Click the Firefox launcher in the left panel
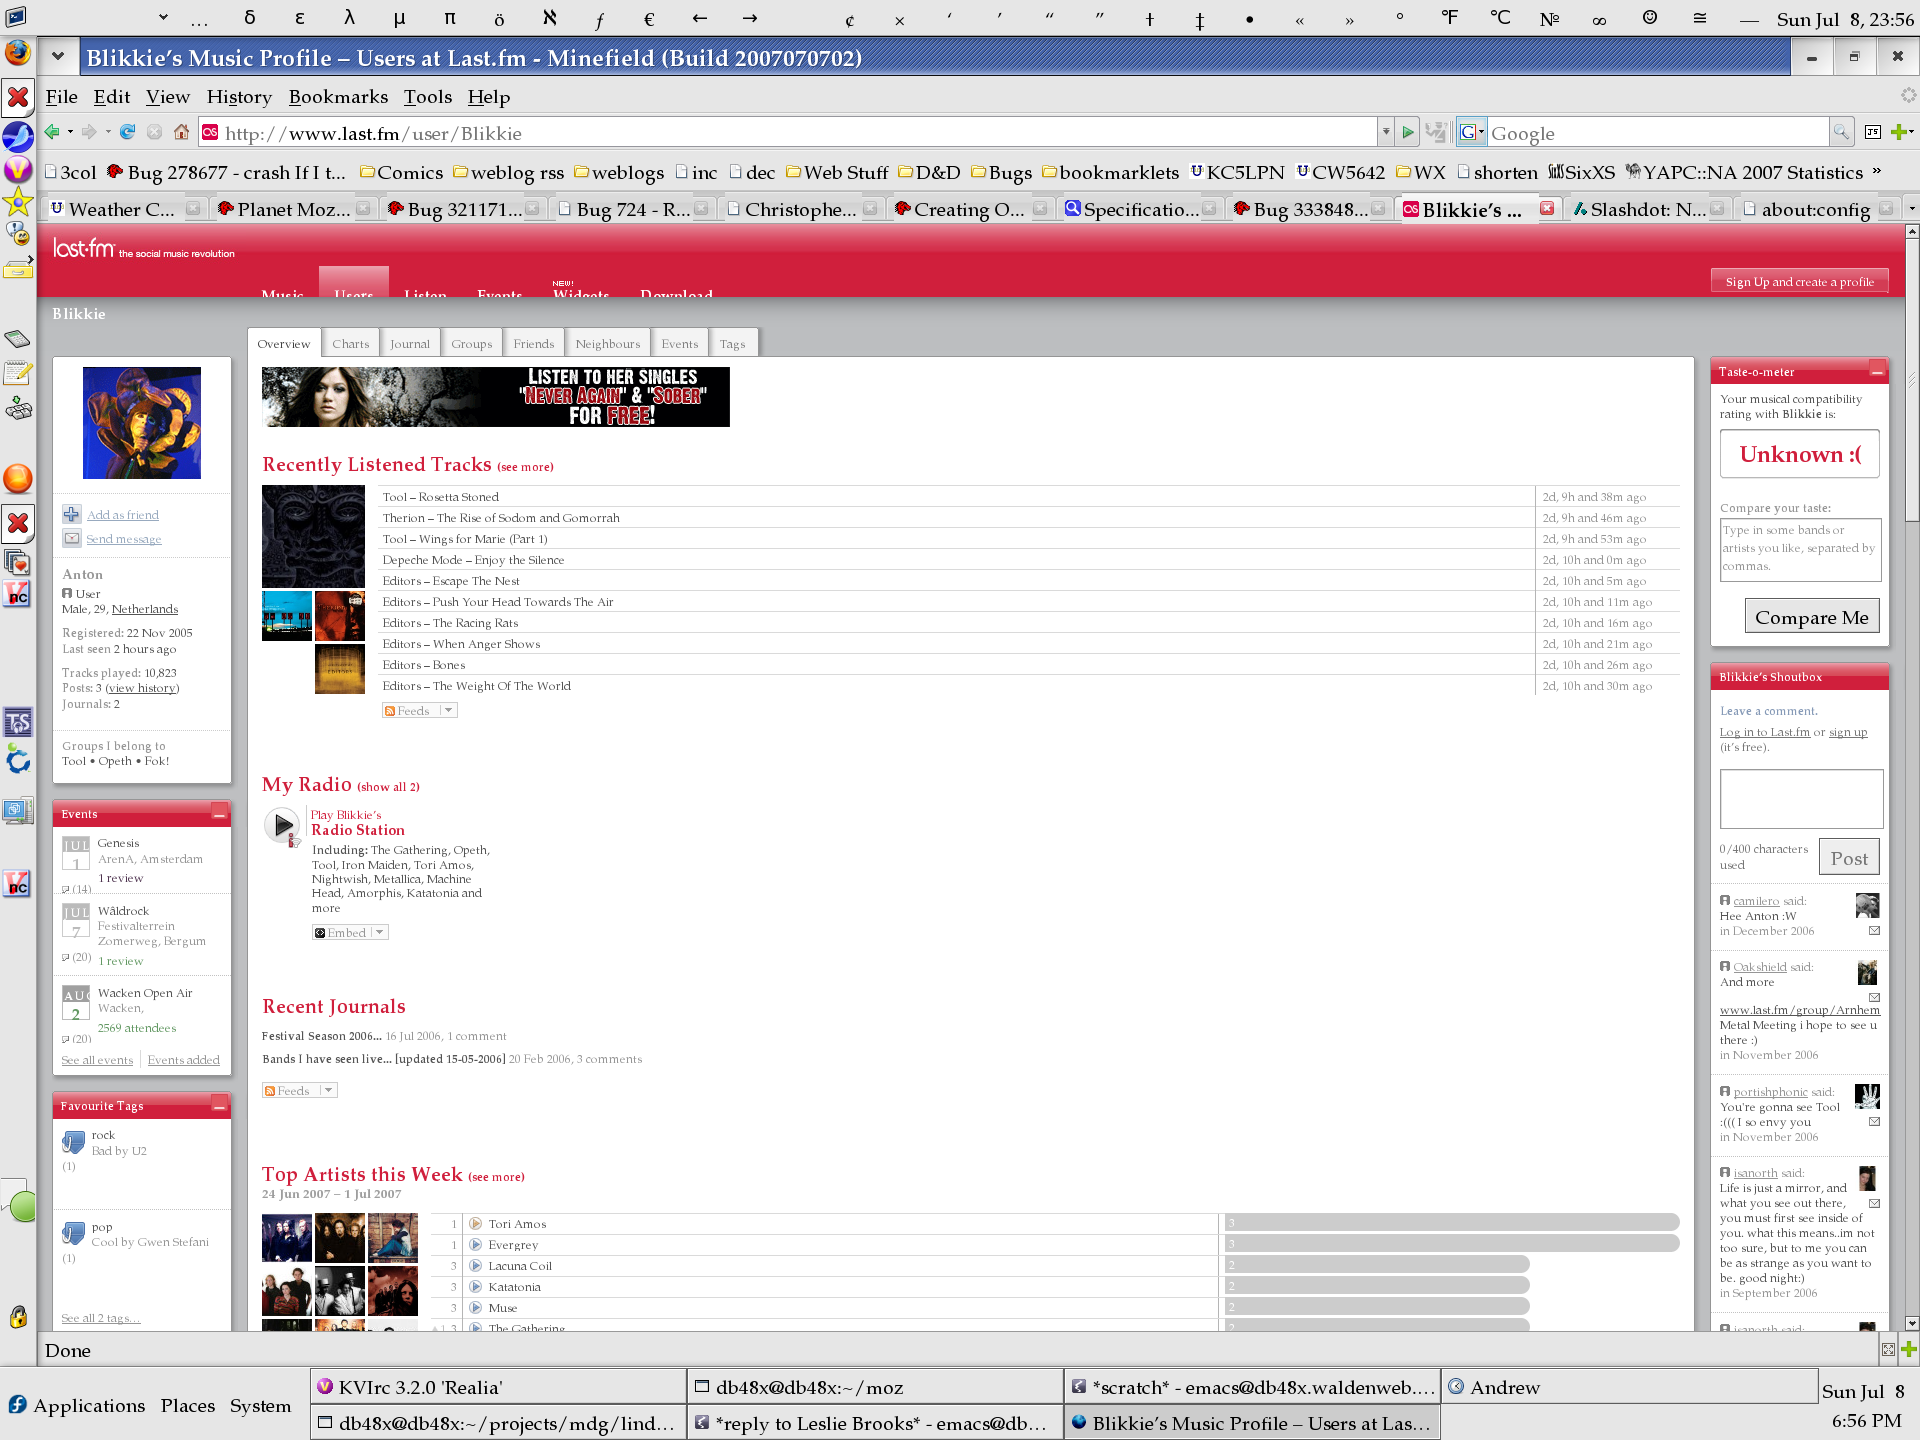Viewport: 1920px width, 1440px height. pos(18,53)
